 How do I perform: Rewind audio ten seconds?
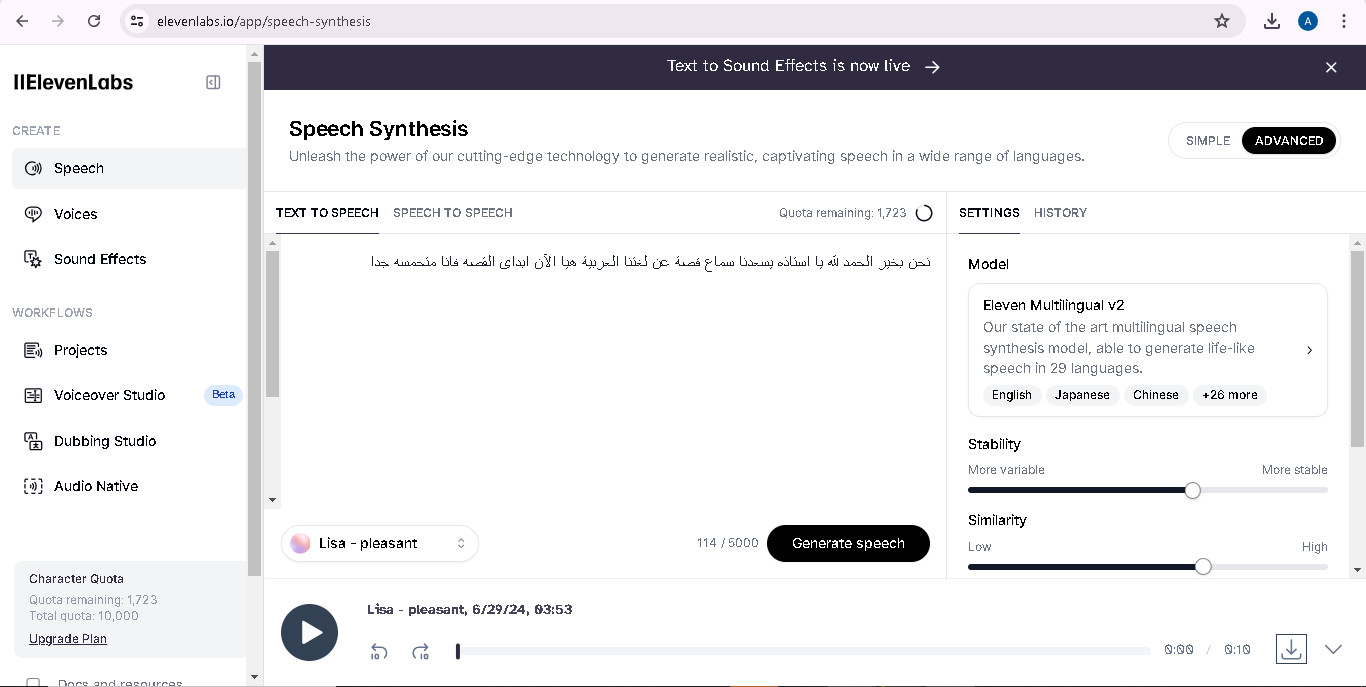[x=379, y=651]
